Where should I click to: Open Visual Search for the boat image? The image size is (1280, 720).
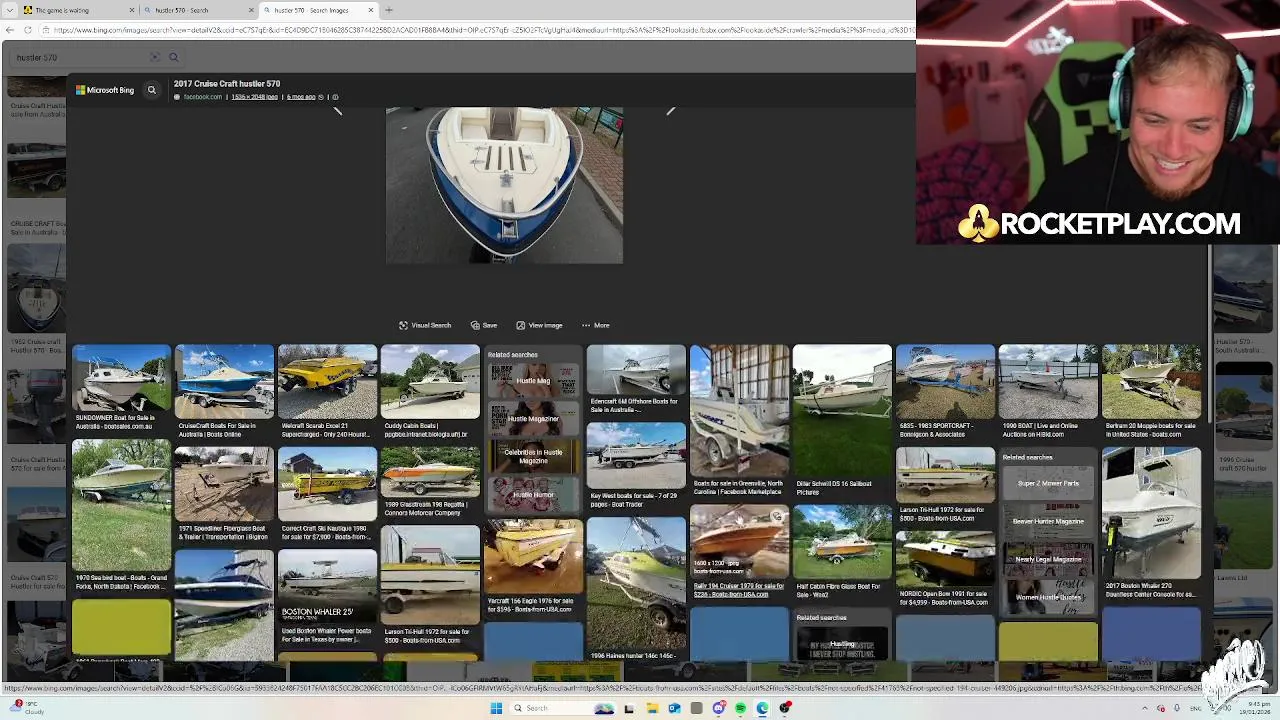[425, 325]
